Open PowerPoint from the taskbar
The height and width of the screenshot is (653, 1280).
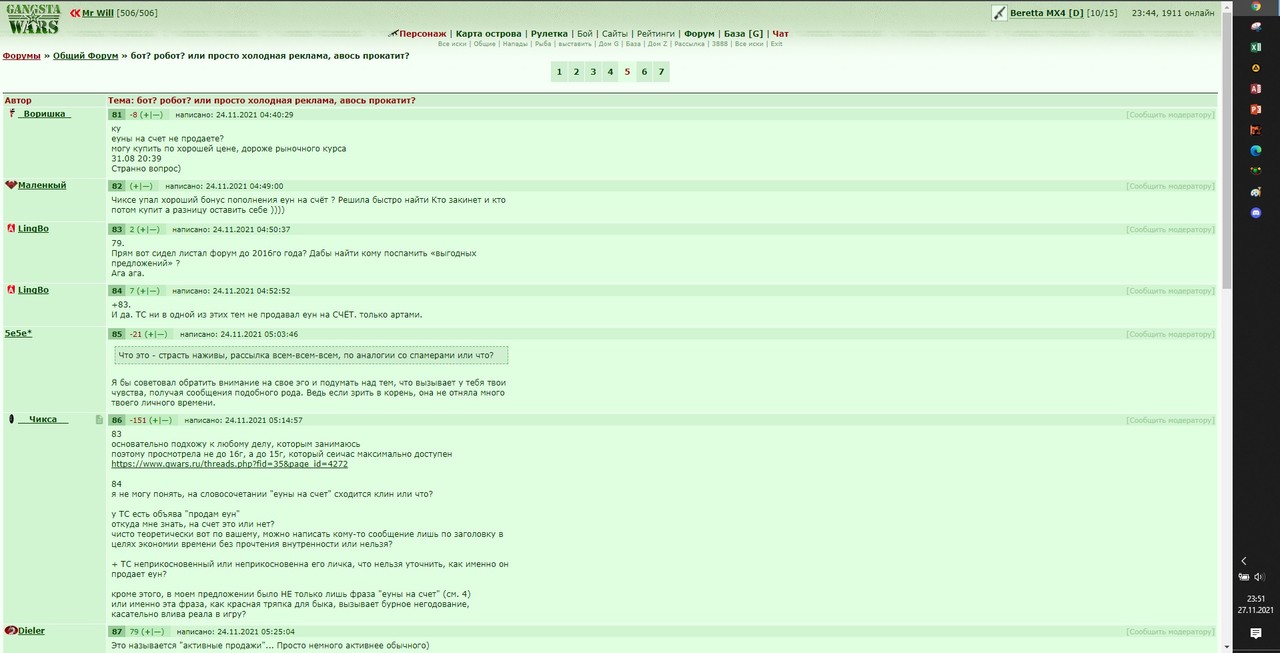(1256, 109)
